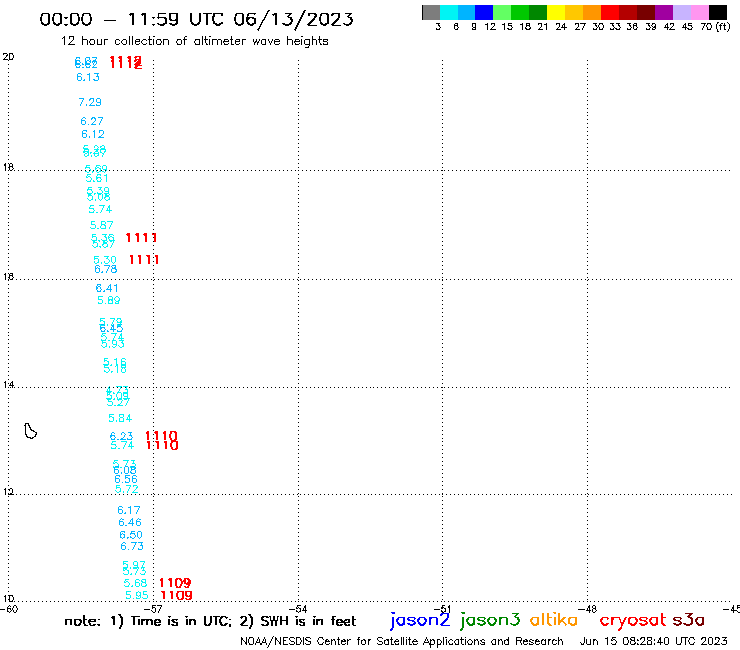
Task: Click the 5.61 wave height value
Action: (97, 178)
